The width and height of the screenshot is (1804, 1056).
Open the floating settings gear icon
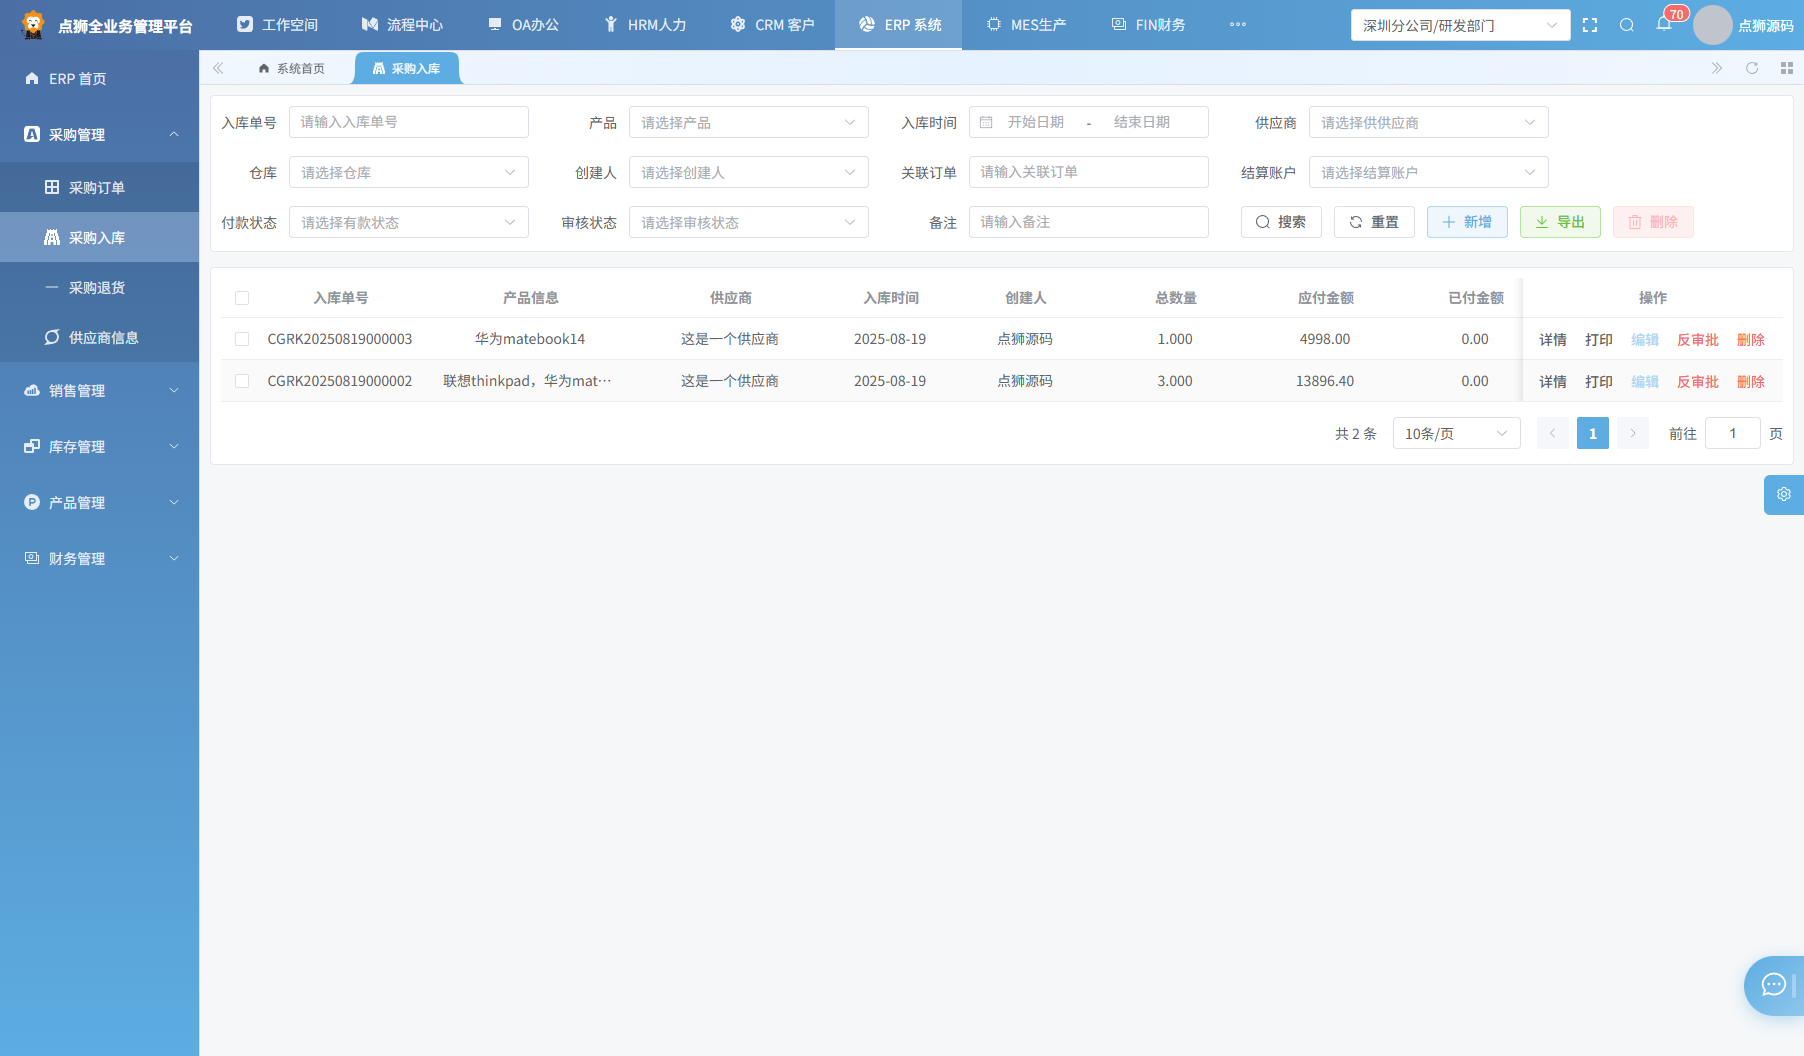(1784, 494)
